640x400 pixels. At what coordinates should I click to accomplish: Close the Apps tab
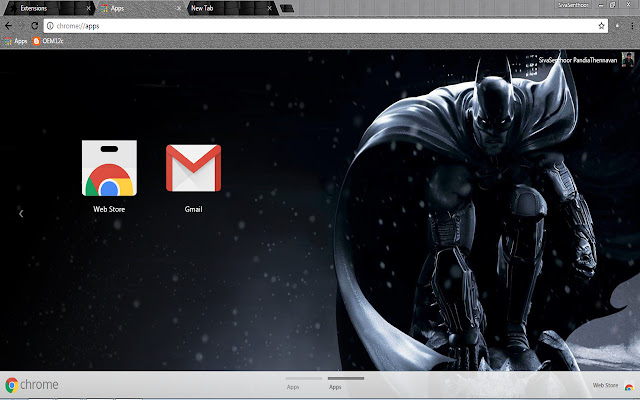(x=179, y=8)
